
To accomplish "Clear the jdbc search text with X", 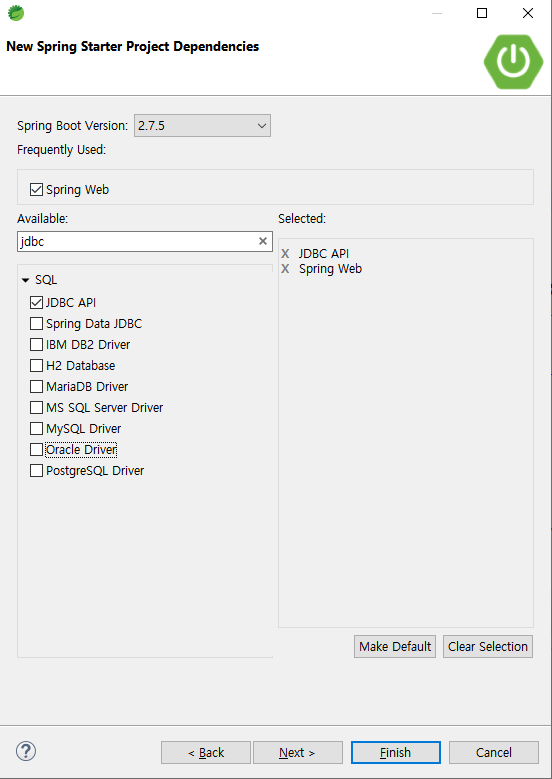I will (263, 241).
